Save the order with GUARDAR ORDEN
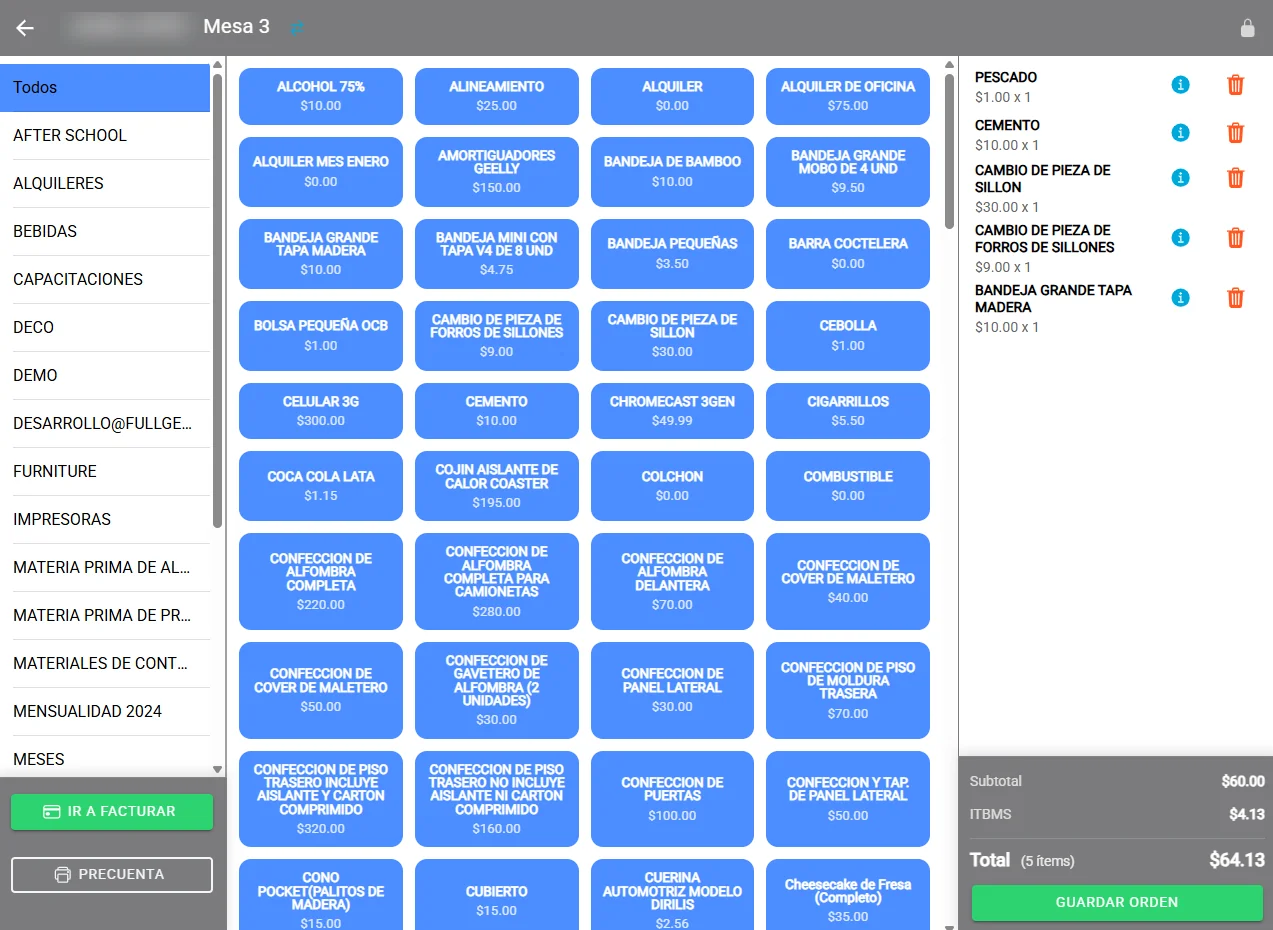Screen dimensions: 1273x930 coord(1117,903)
